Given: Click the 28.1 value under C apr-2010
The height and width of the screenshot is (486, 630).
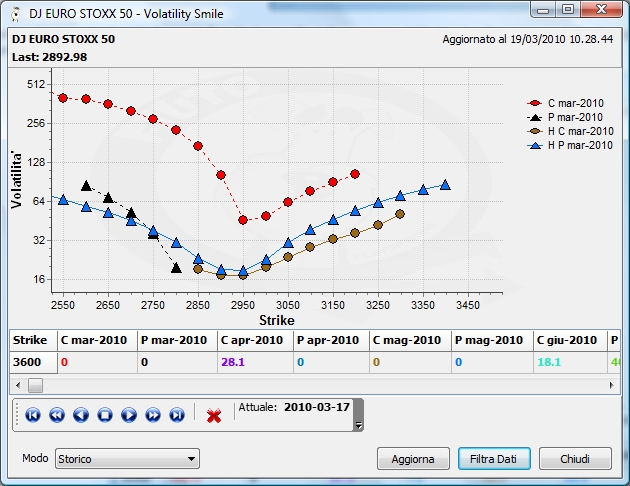Looking at the screenshot, I should pyautogui.click(x=233, y=362).
